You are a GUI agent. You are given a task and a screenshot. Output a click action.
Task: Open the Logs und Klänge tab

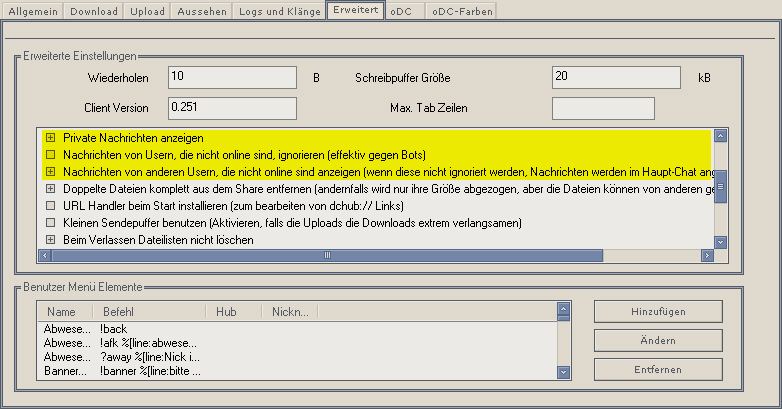279,11
